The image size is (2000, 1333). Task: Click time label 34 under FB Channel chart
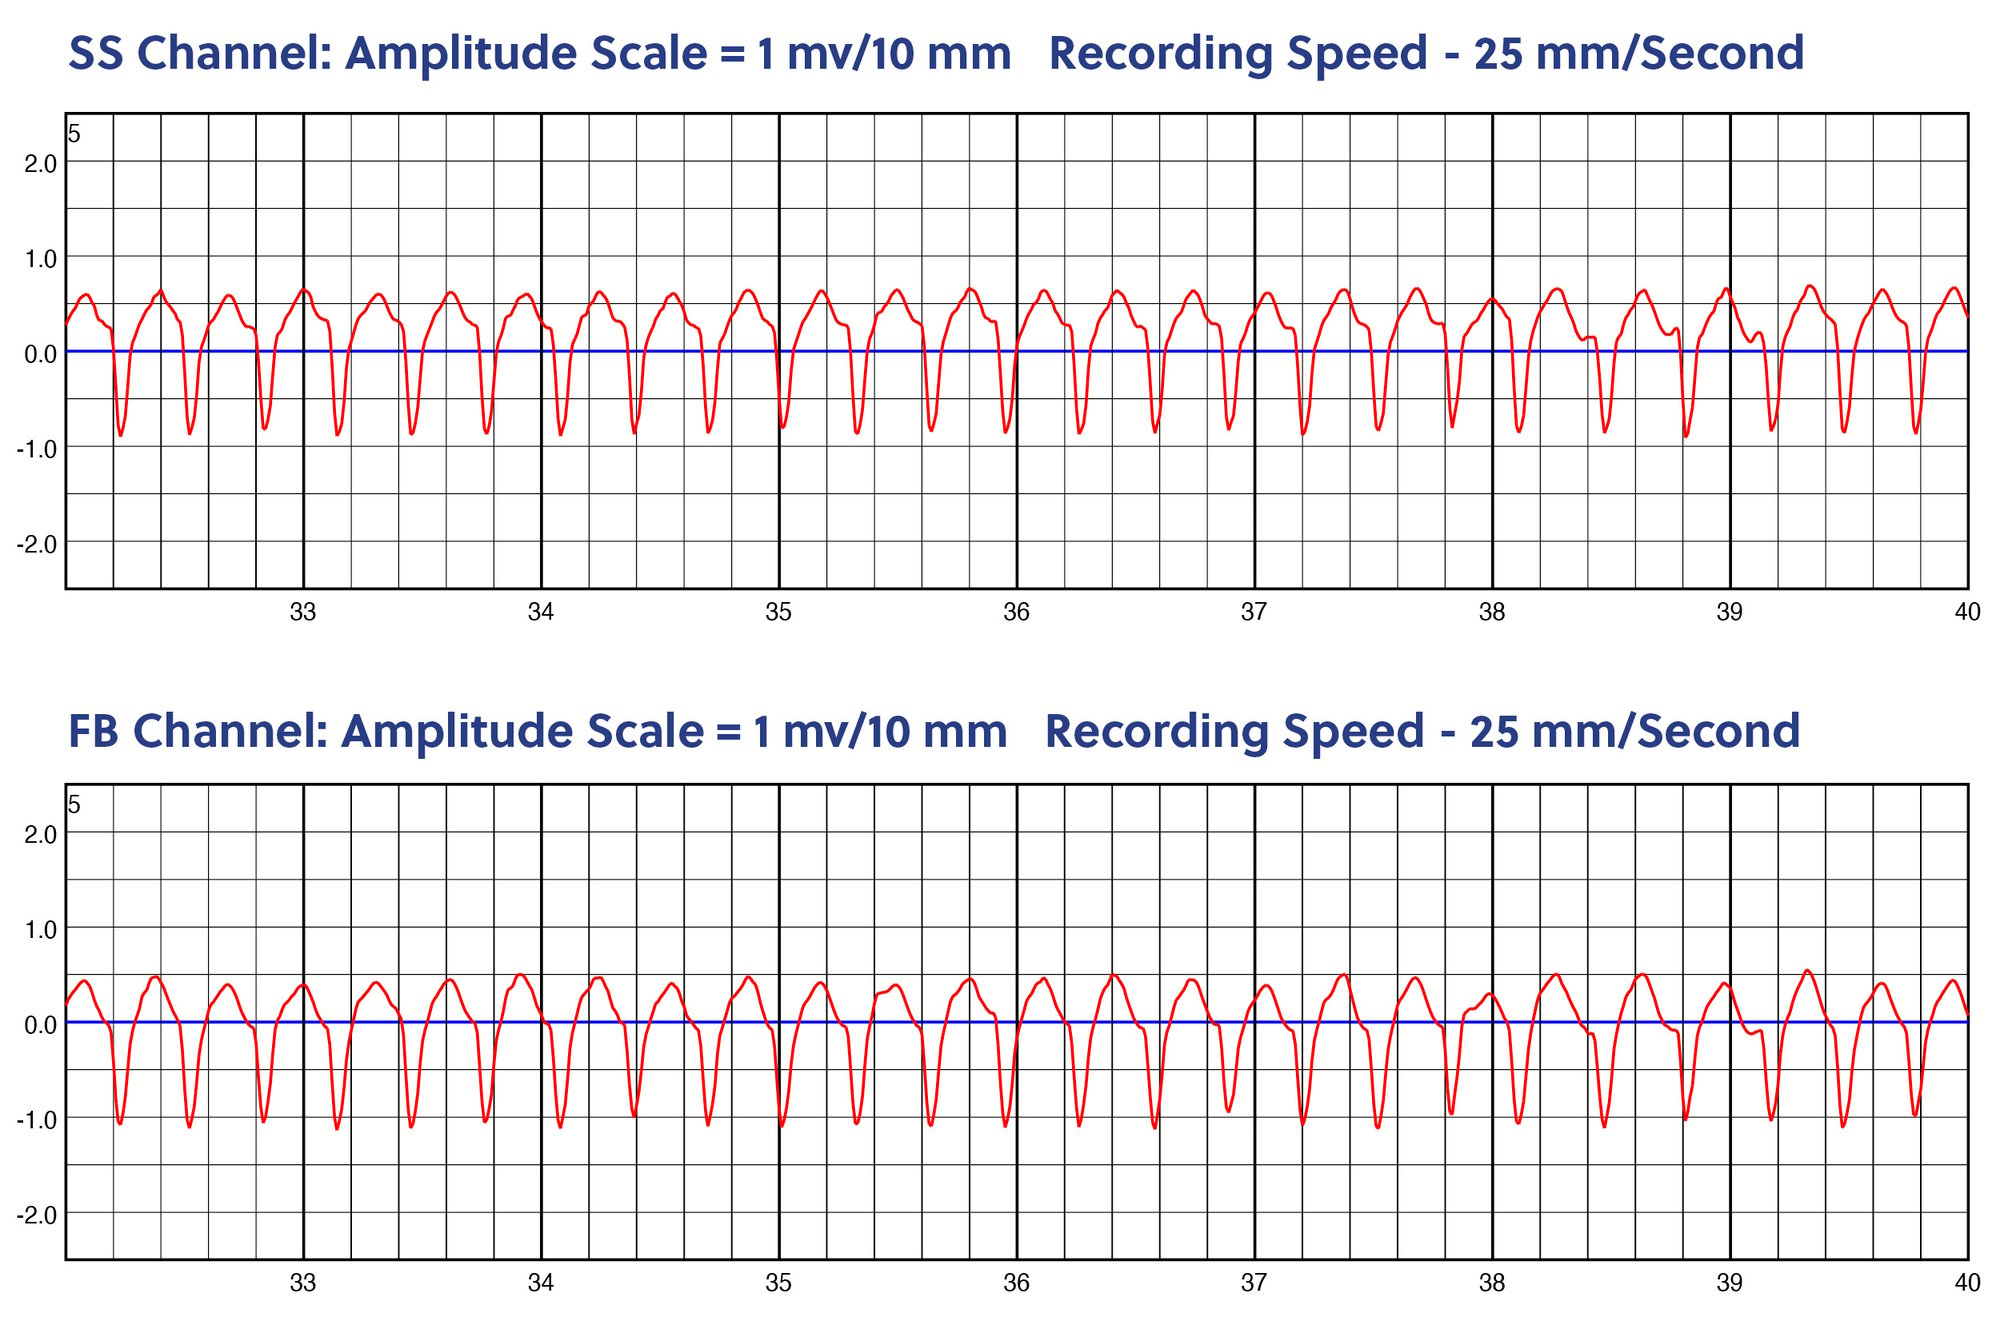point(541,1284)
